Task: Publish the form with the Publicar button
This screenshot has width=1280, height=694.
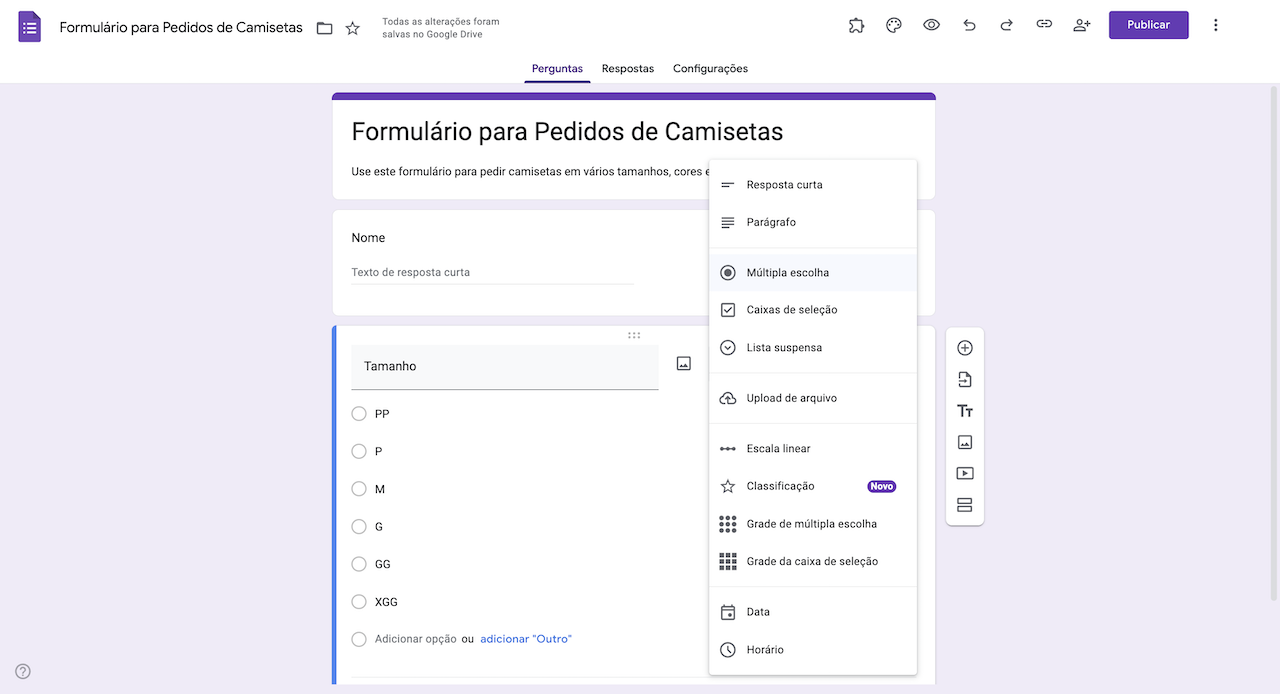Action: pos(1148,24)
